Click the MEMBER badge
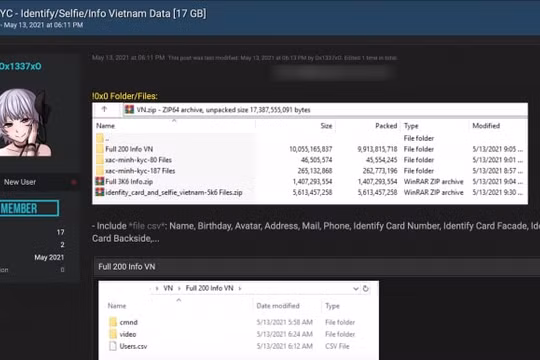540x360 pixels. pyautogui.click(x=29, y=208)
